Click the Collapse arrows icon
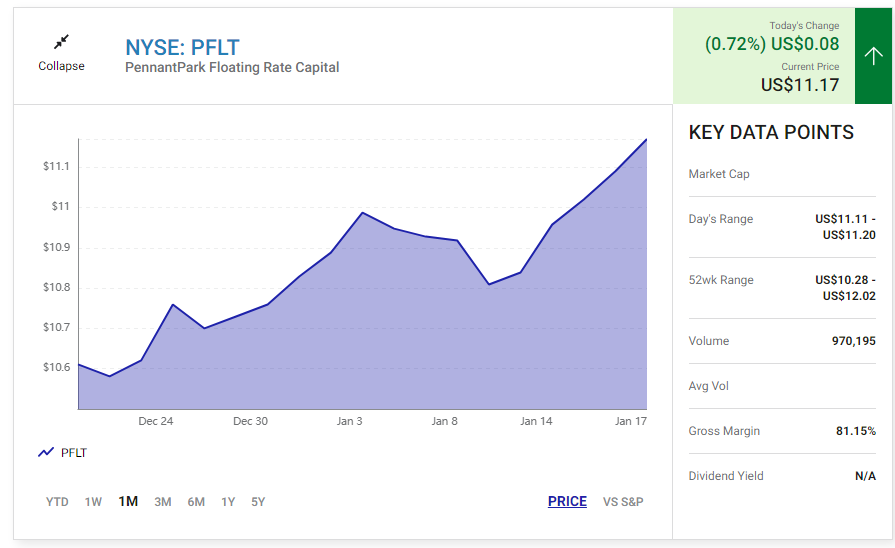 pyautogui.click(x=61, y=42)
